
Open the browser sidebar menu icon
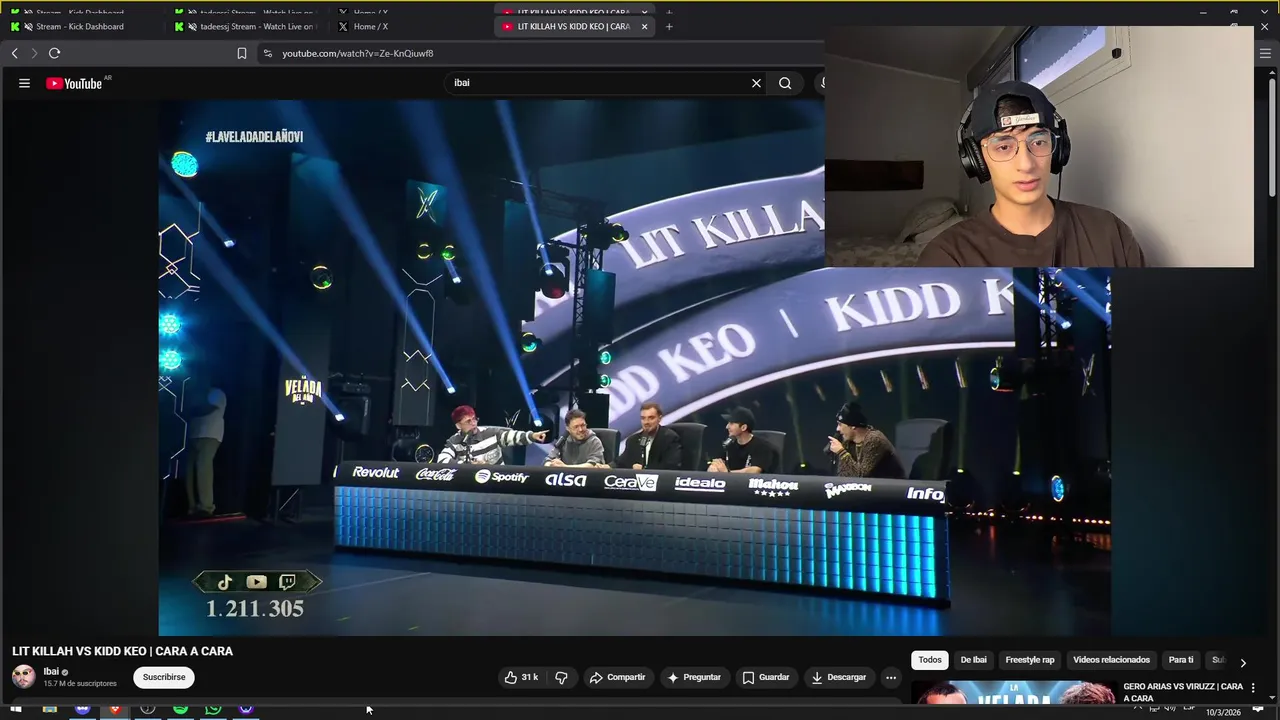tap(1265, 53)
